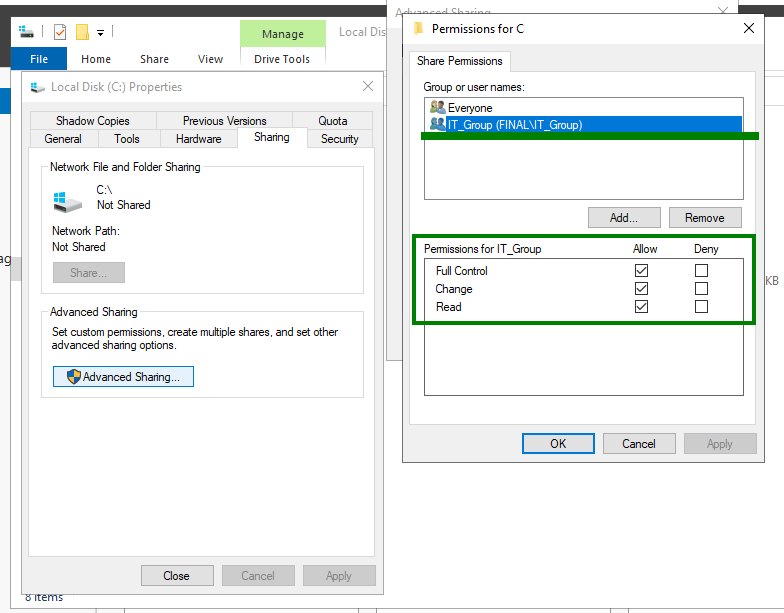This screenshot has width=784, height=613.
Task: Select Everyone in group list
Action: coord(584,108)
